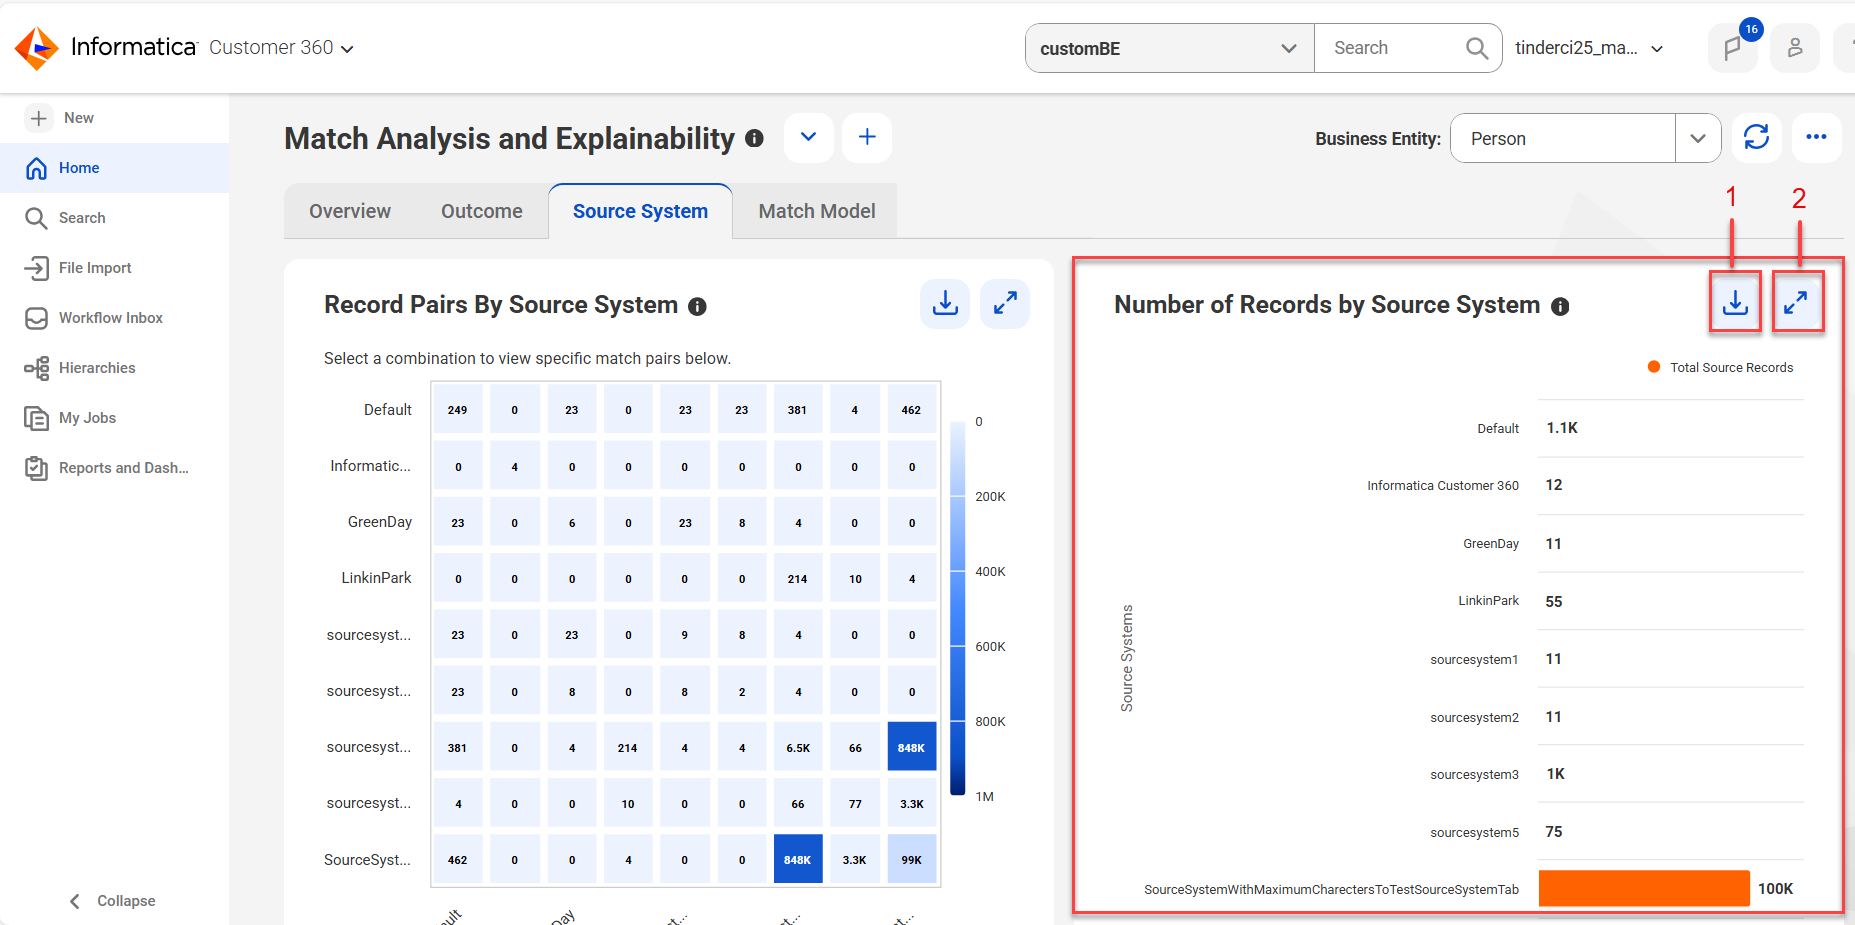Go to Home in the sidebar

pyautogui.click(x=114, y=168)
